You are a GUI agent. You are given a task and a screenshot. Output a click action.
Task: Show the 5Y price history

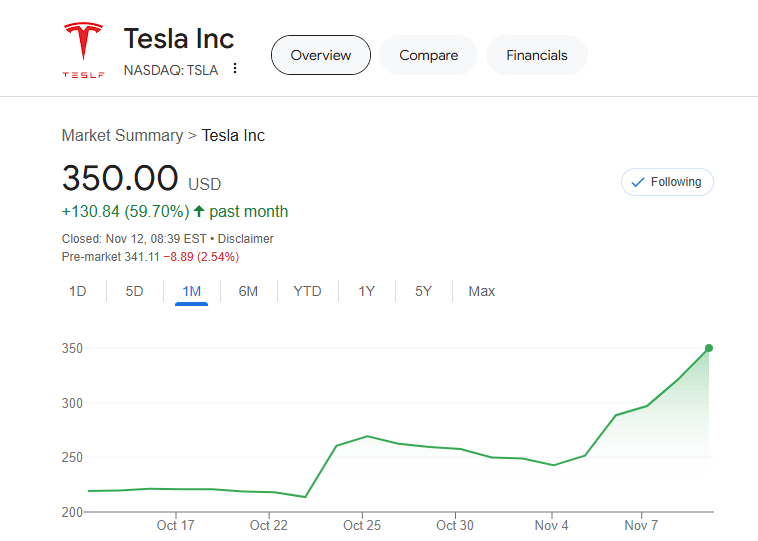[x=423, y=291]
